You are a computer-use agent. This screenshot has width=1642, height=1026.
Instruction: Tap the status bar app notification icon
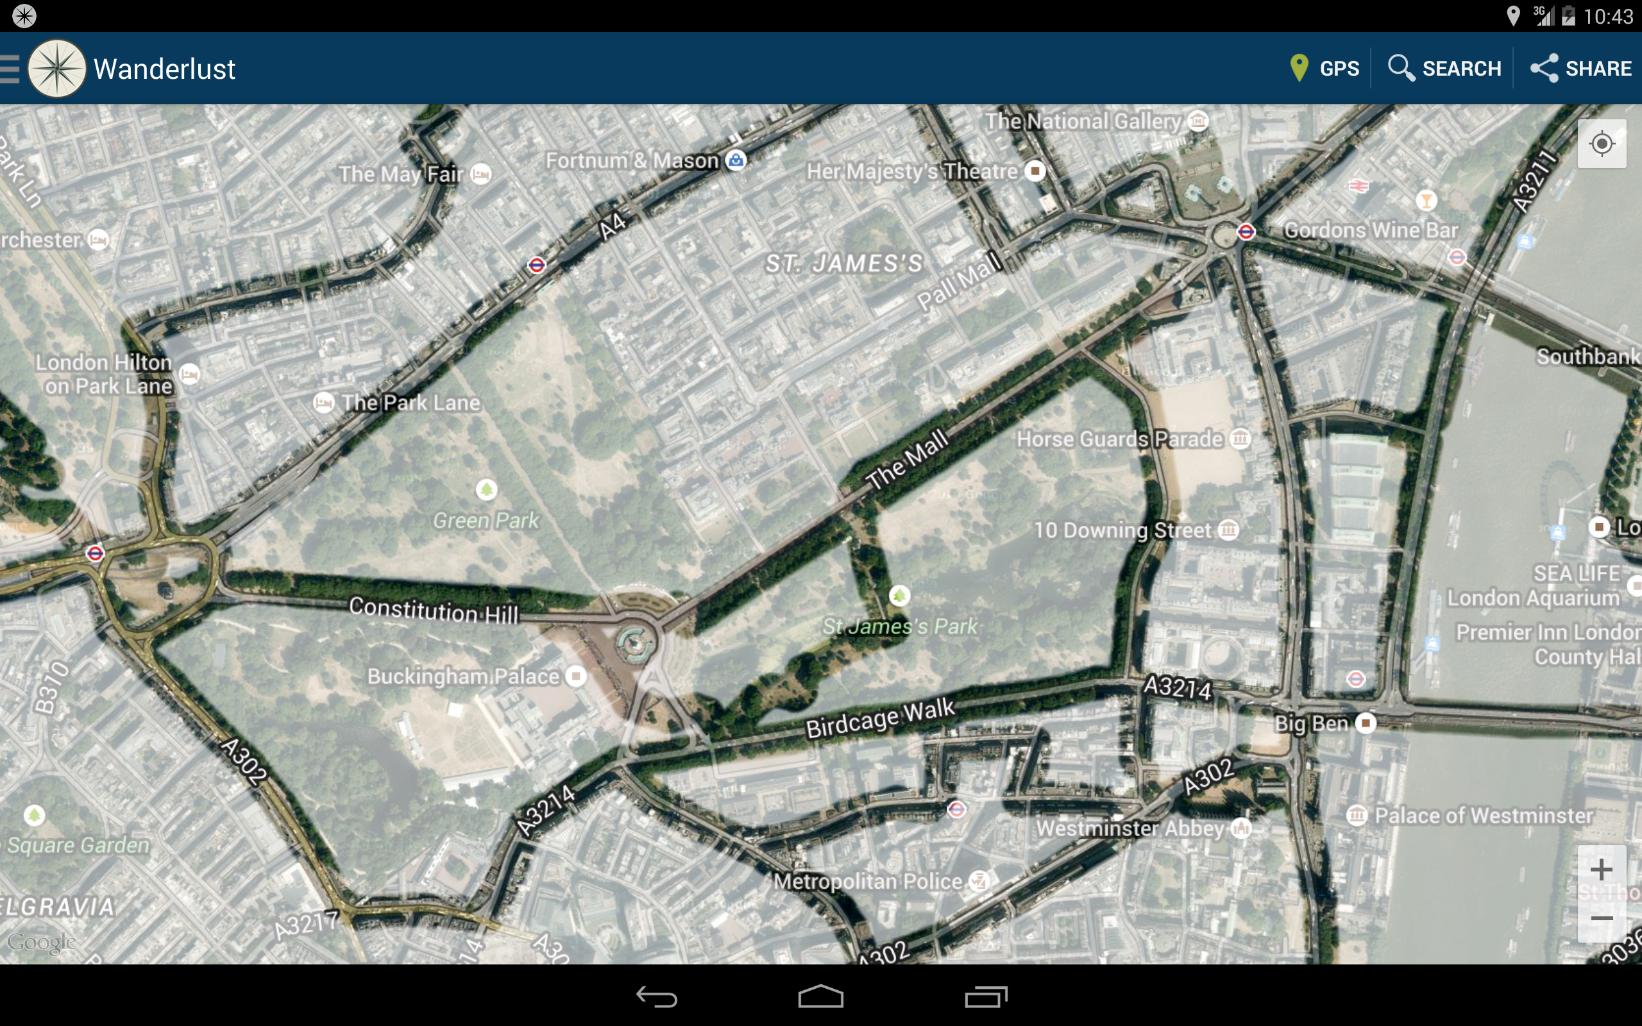(24, 15)
